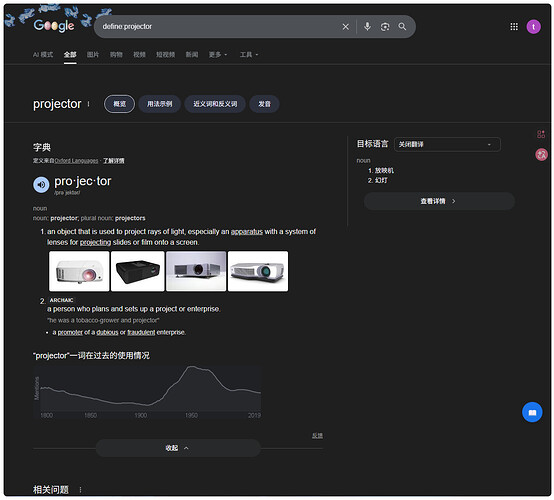Open three-dot menu beside 相关问题

pos(80,490)
